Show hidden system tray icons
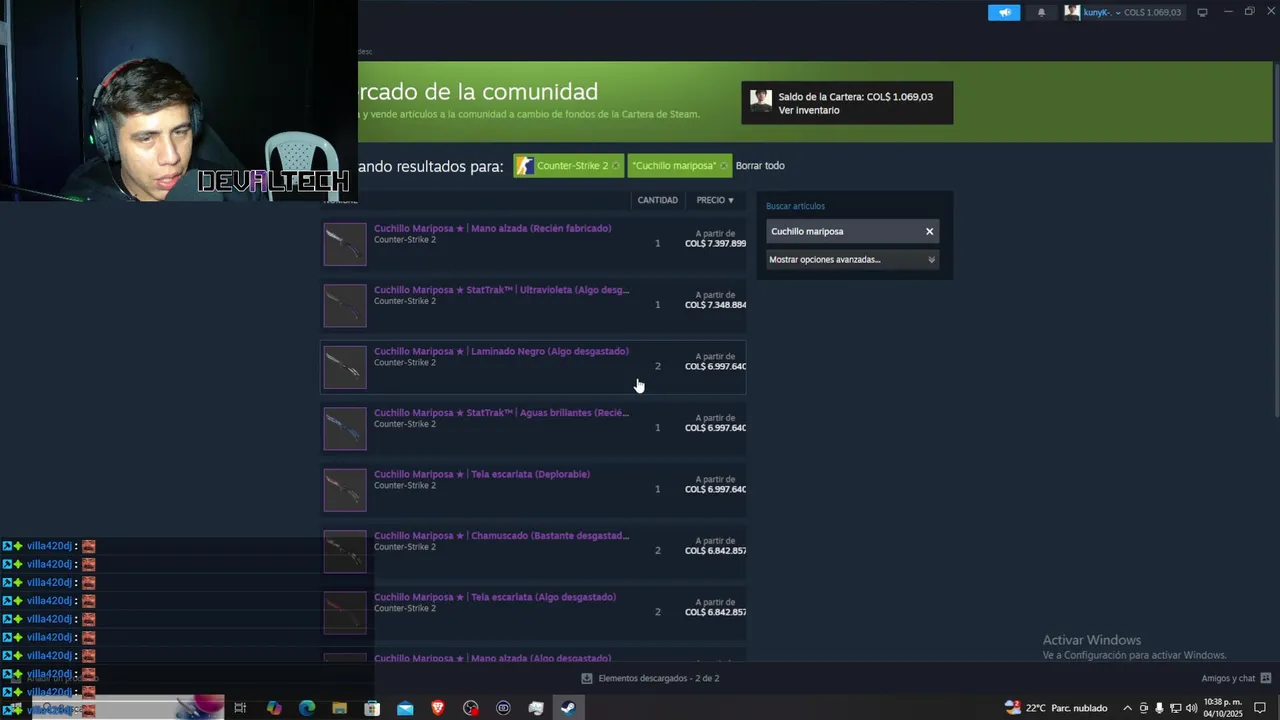Screen dimensions: 1280x720 (1128, 708)
